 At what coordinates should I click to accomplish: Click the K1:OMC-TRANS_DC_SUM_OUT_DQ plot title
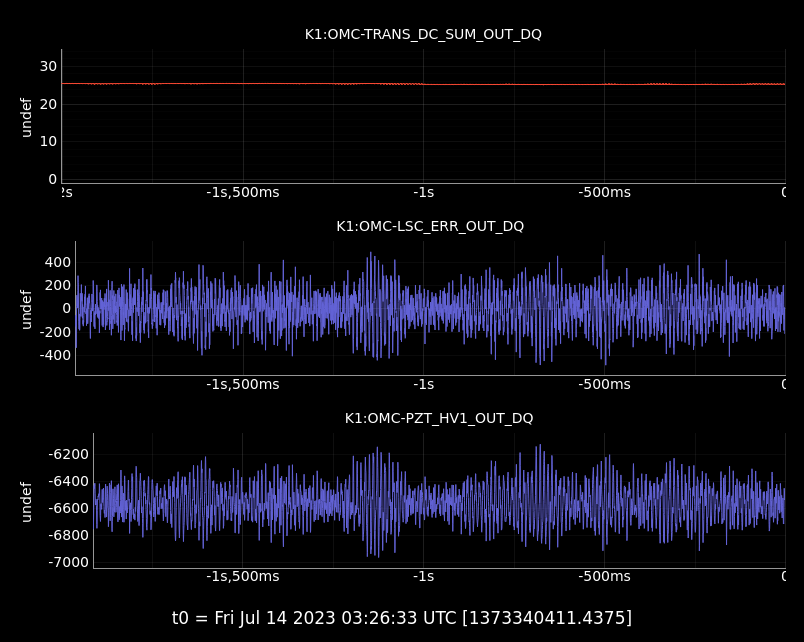(x=423, y=34)
